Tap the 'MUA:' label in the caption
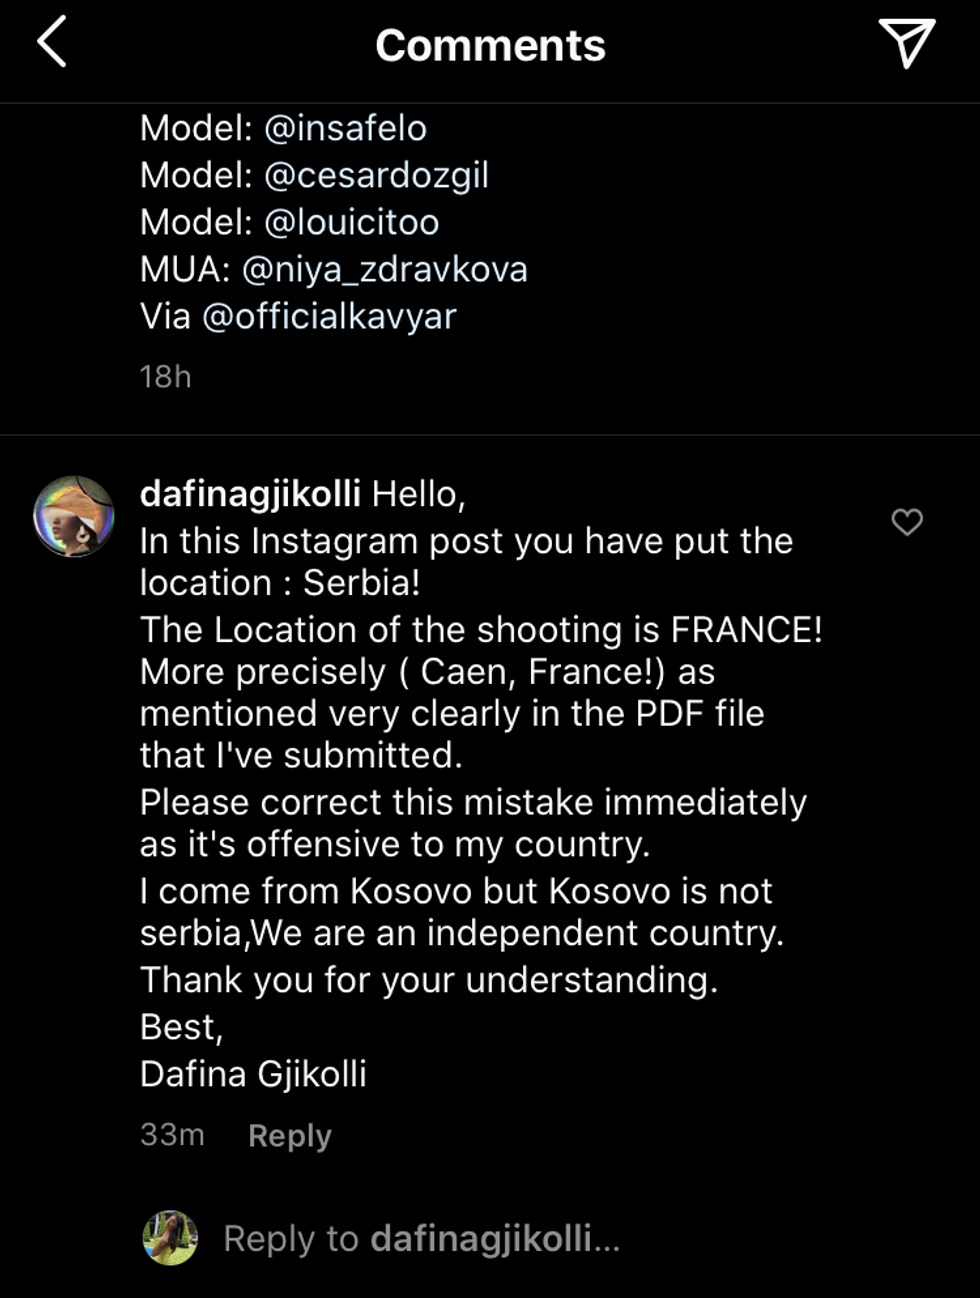Viewport: 980px width, 1298px height. (186, 269)
